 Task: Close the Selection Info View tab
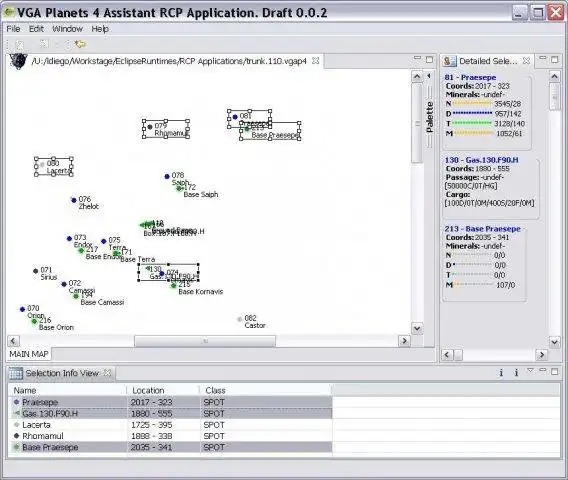tap(107, 372)
